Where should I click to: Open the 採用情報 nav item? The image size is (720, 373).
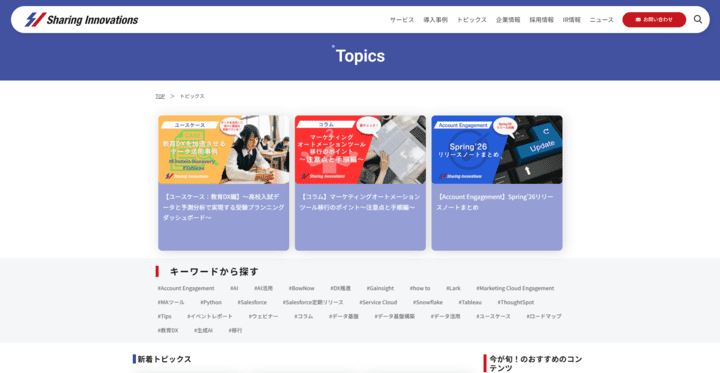(x=541, y=20)
